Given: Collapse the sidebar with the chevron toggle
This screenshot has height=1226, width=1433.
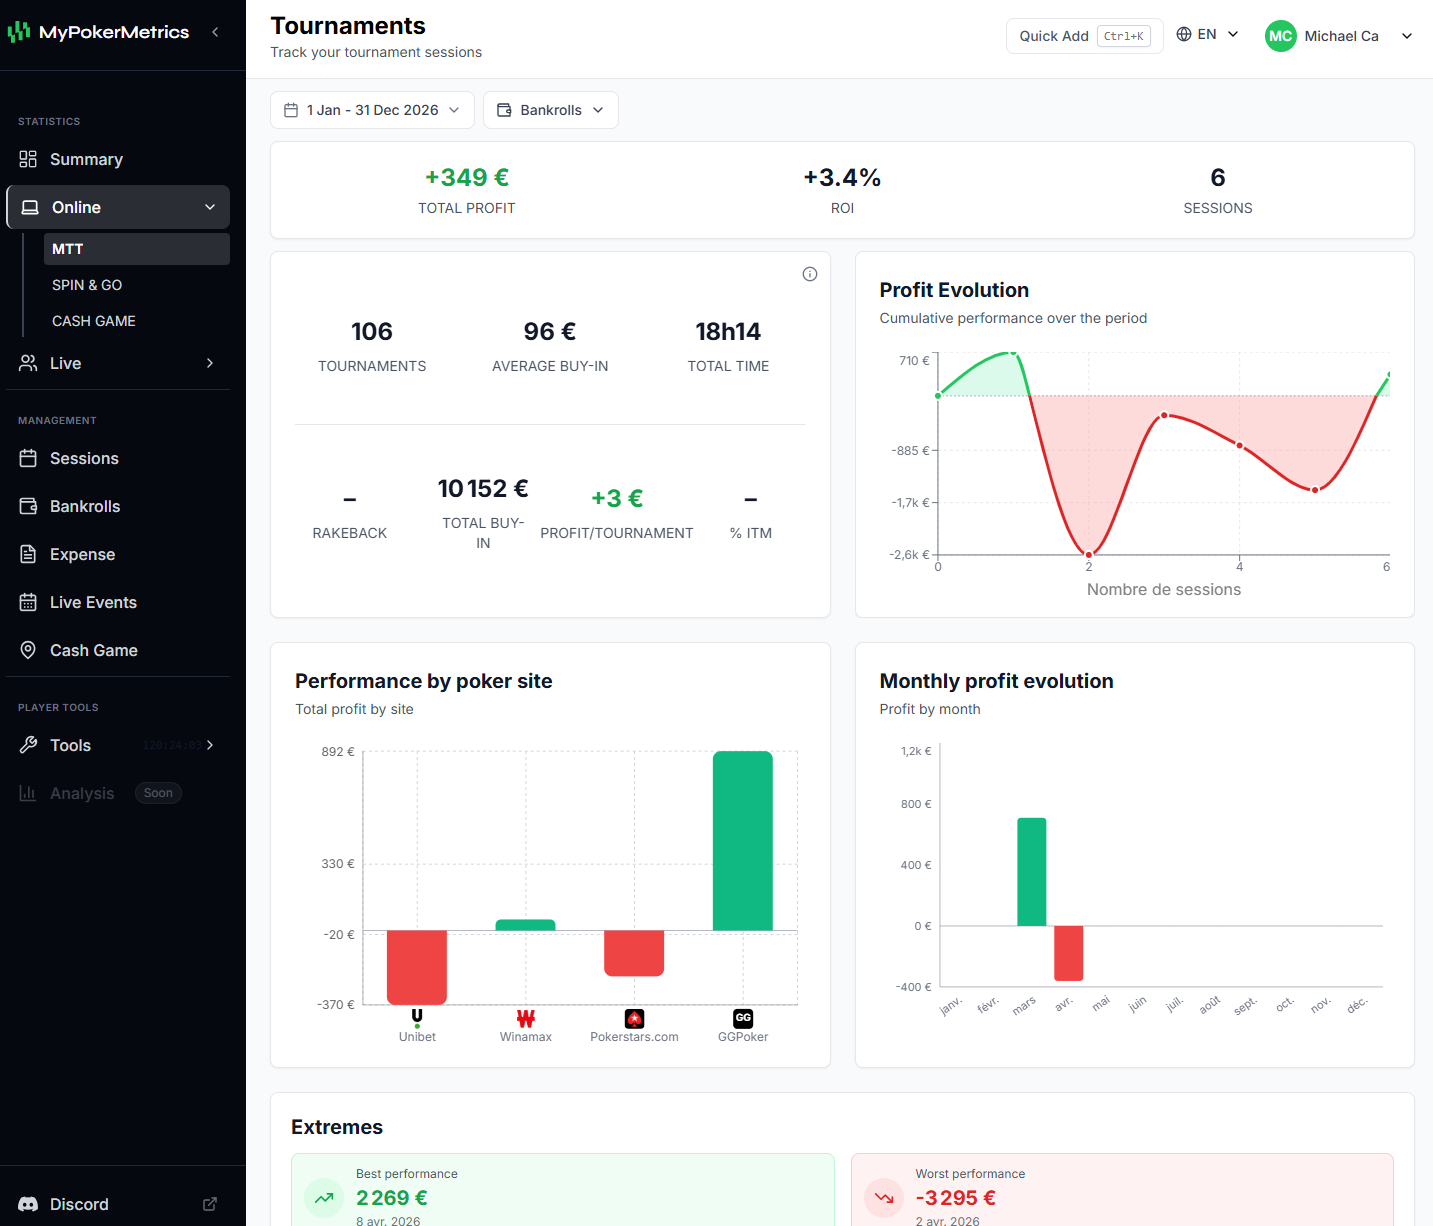Looking at the screenshot, I should (215, 31).
